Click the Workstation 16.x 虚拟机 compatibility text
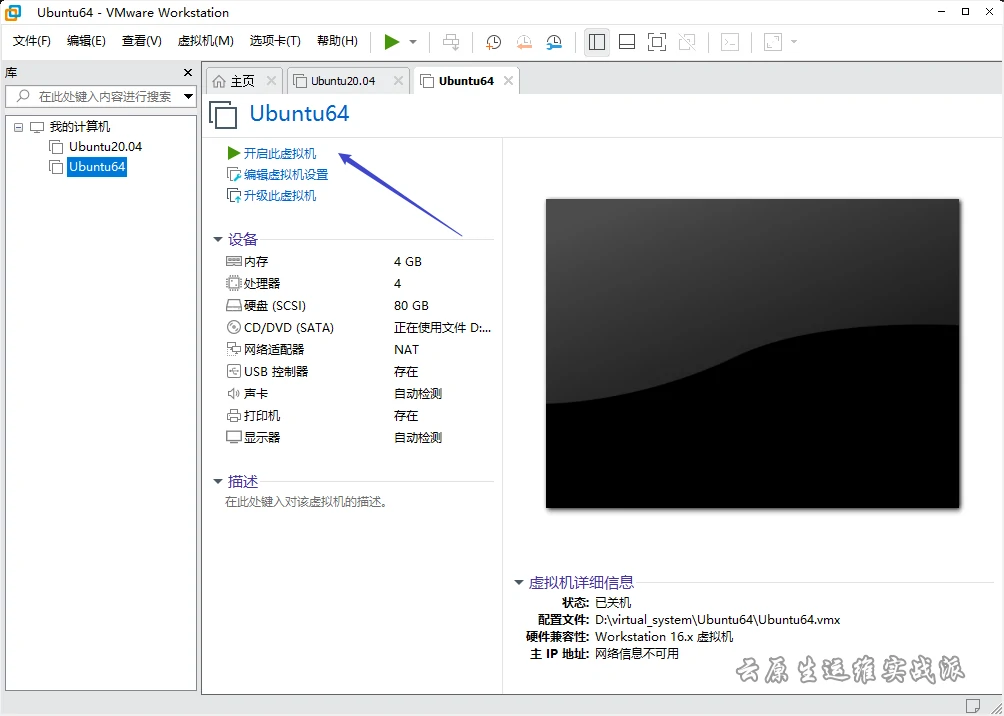The width and height of the screenshot is (1004, 716). (664, 637)
